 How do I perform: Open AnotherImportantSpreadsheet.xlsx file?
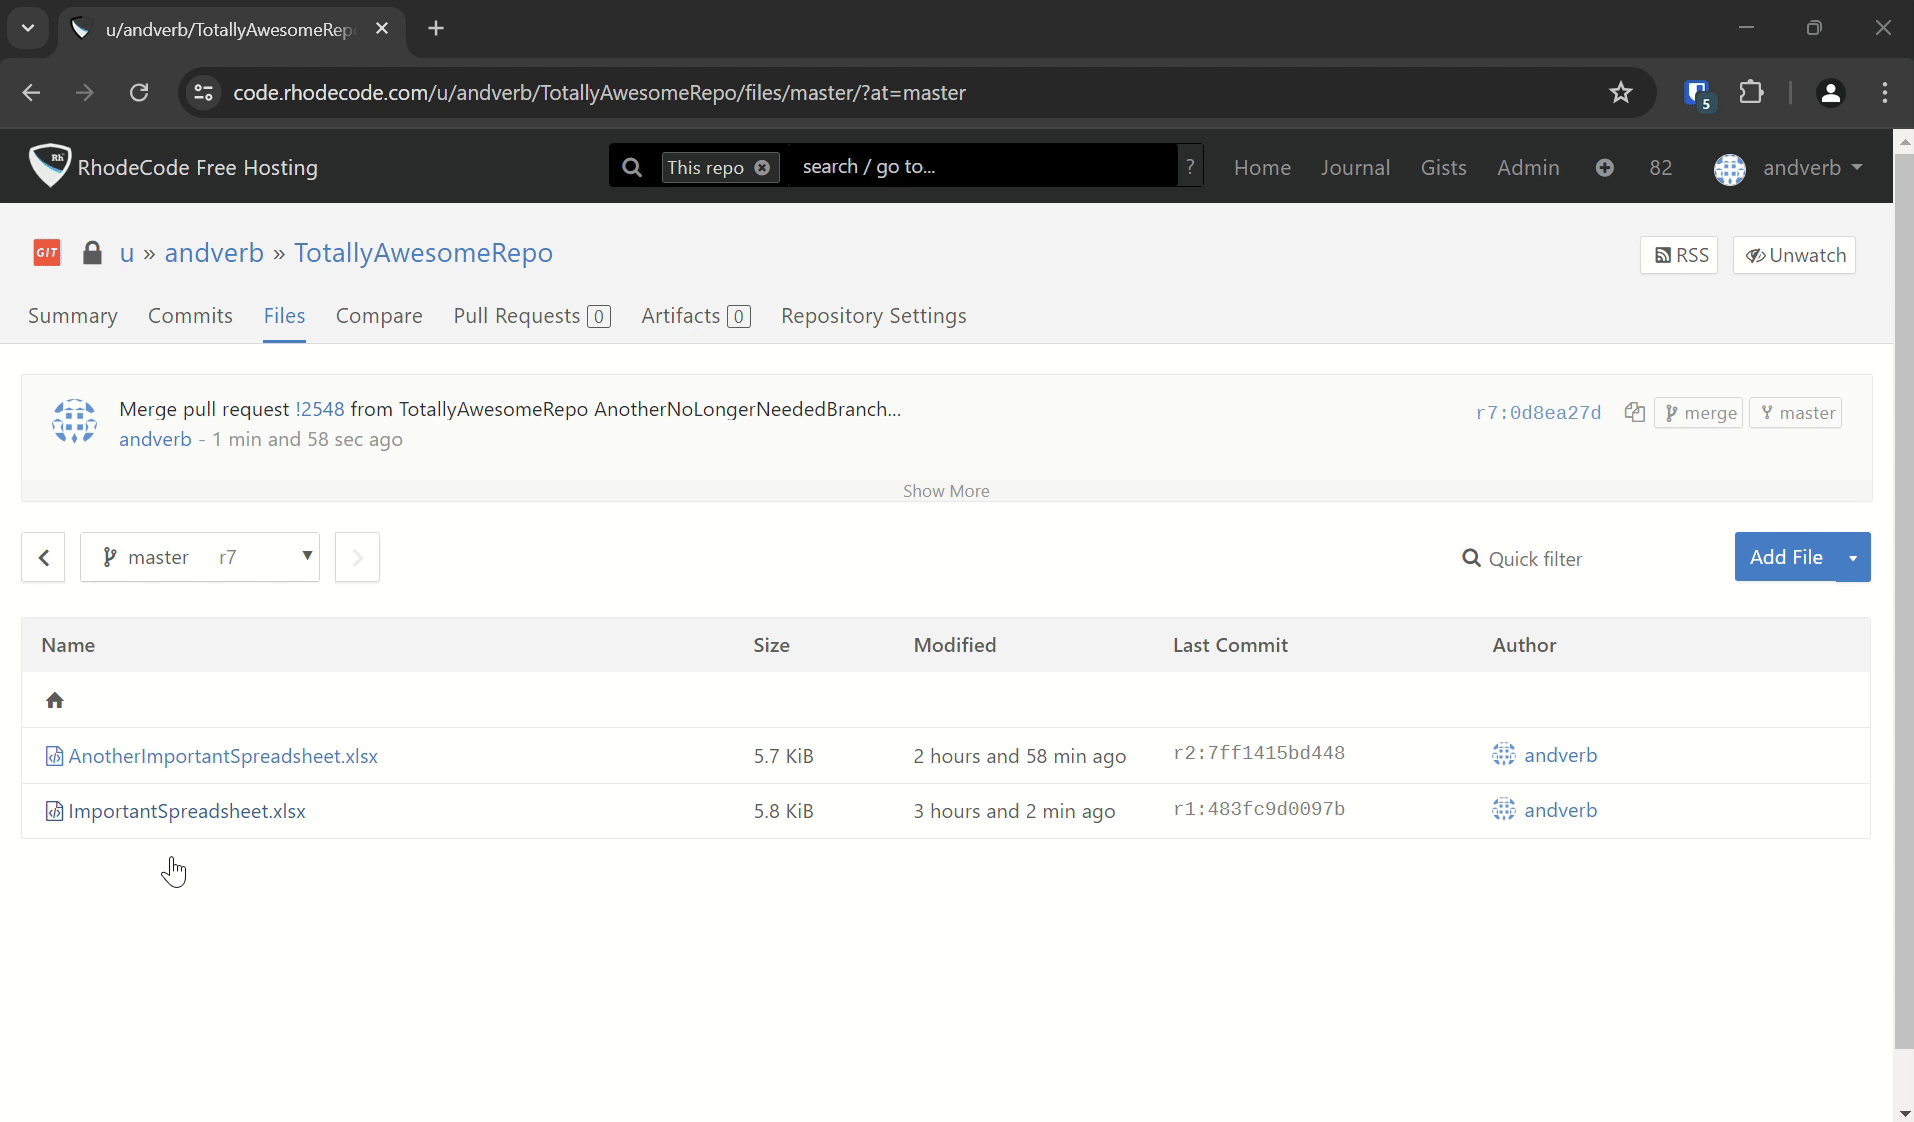tap(223, 756)
